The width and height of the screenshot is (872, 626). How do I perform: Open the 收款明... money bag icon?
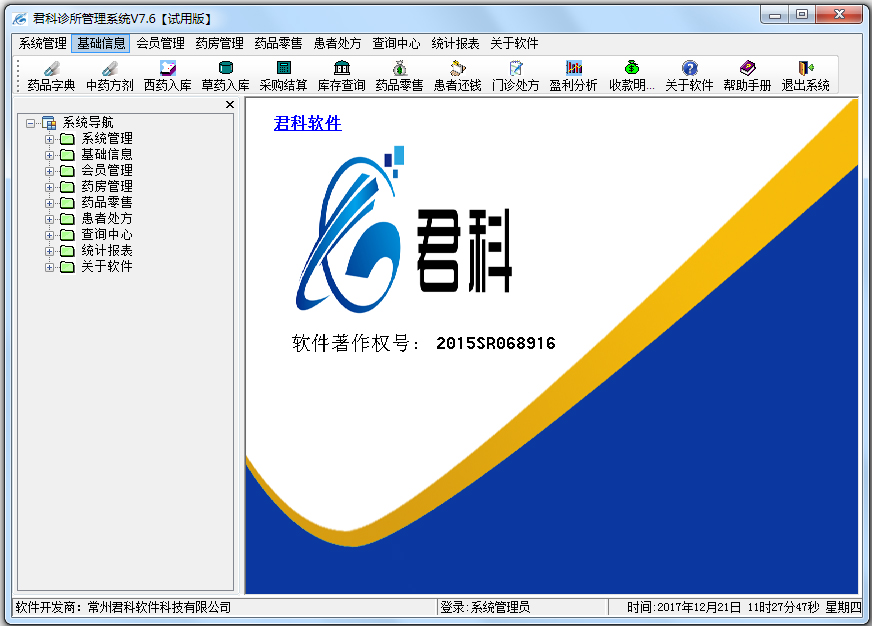(x=632, y=76)
